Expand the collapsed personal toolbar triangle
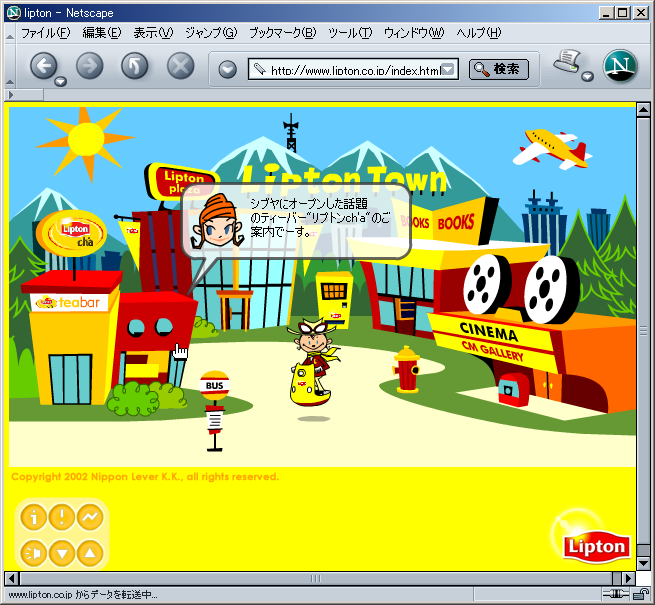 [11, 95]
